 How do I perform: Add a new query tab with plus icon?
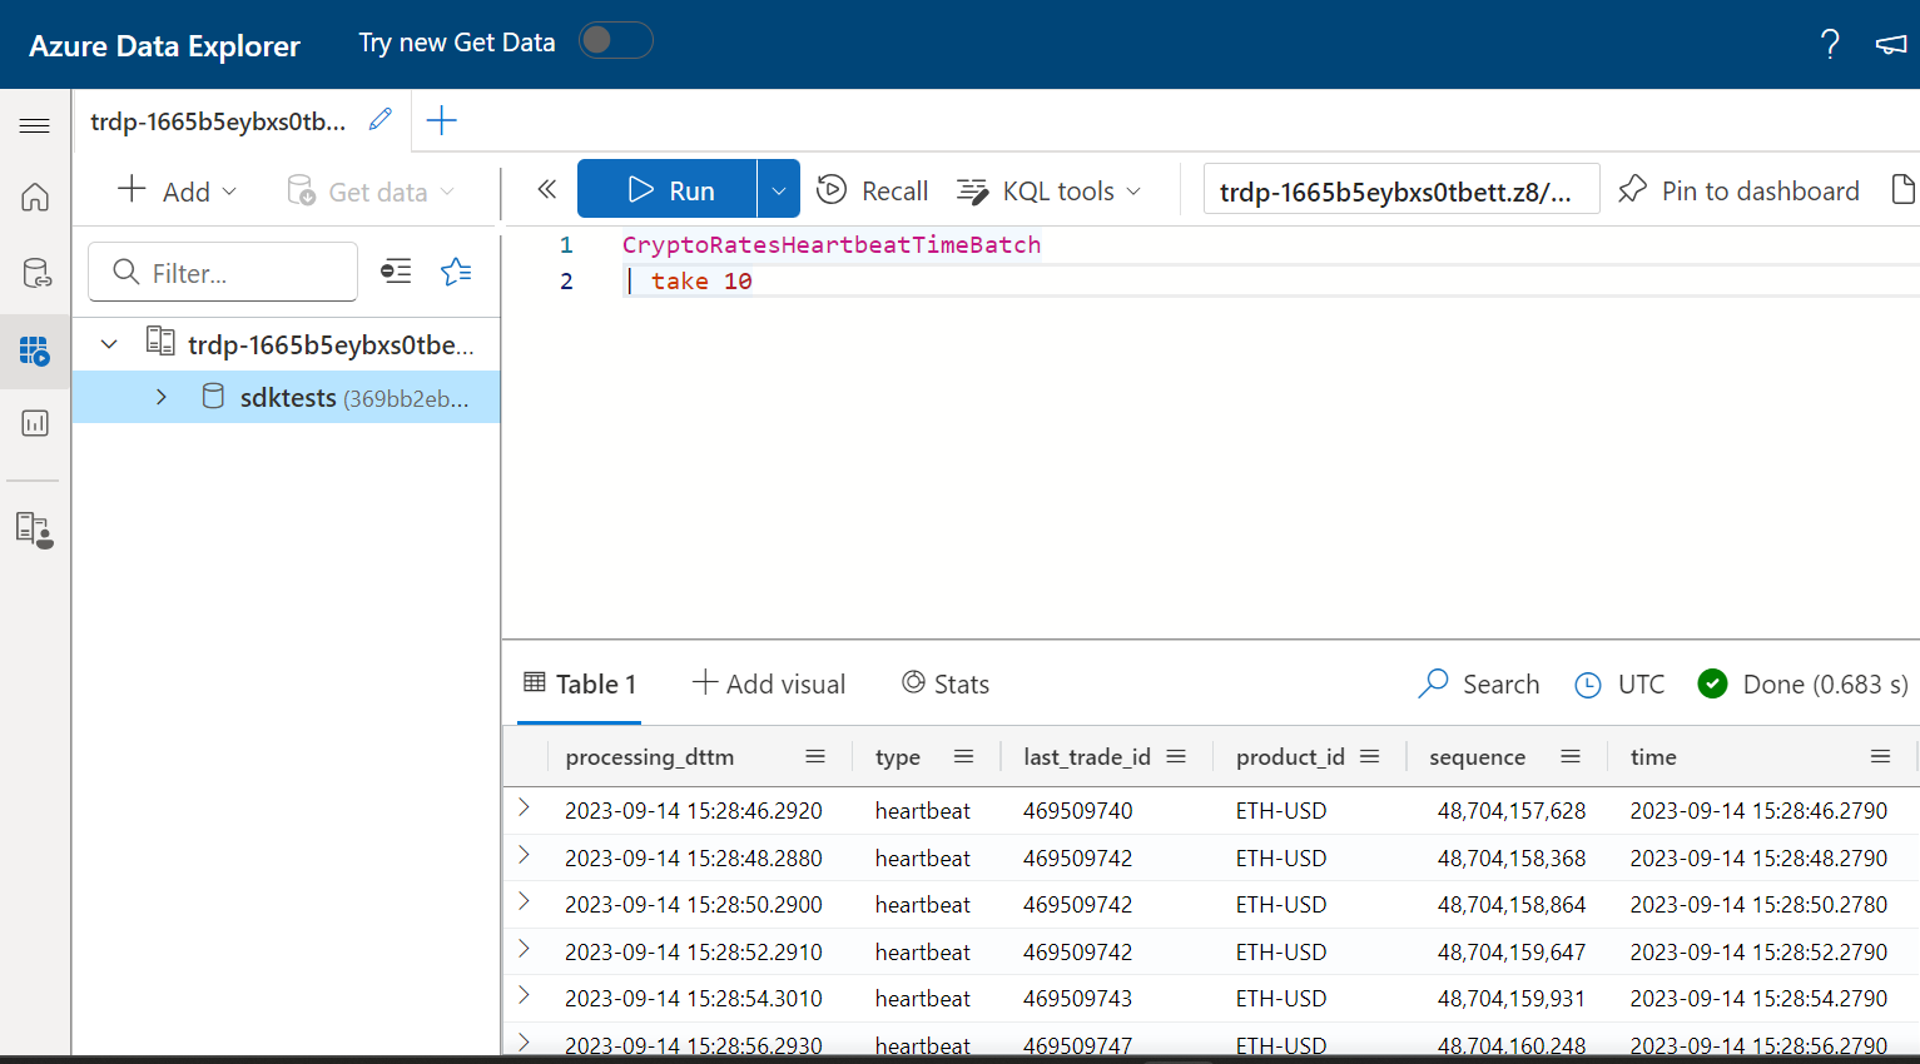(x=441, y=121)
